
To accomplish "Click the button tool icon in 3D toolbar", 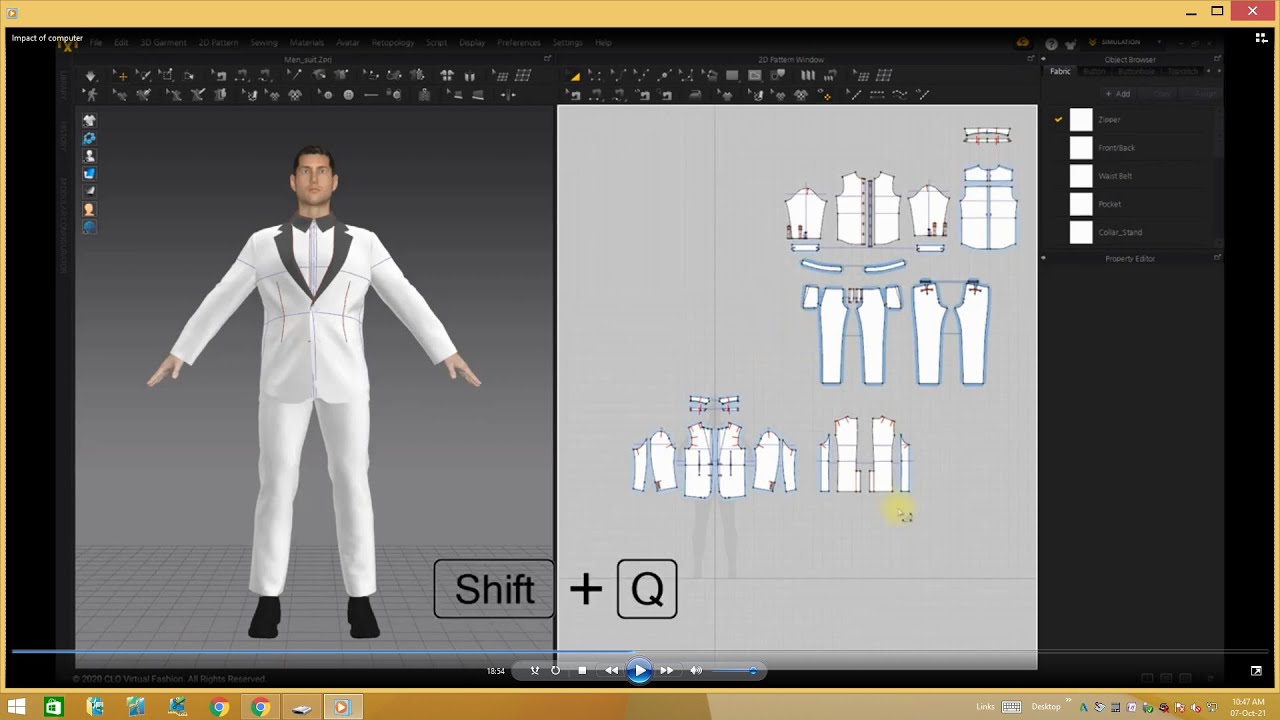I will click(348, 95).
